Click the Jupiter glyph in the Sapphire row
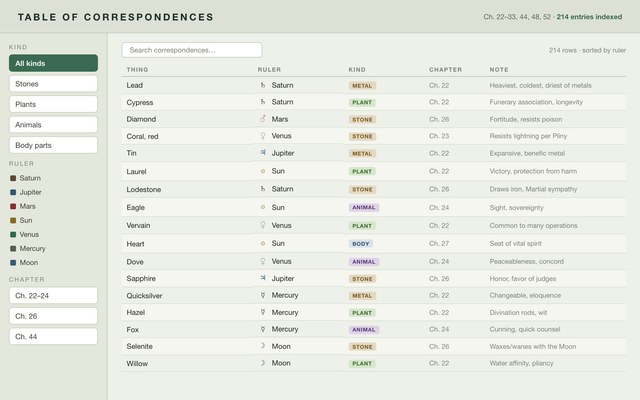This screenshot has width=640, height=400. click(263, 278)
